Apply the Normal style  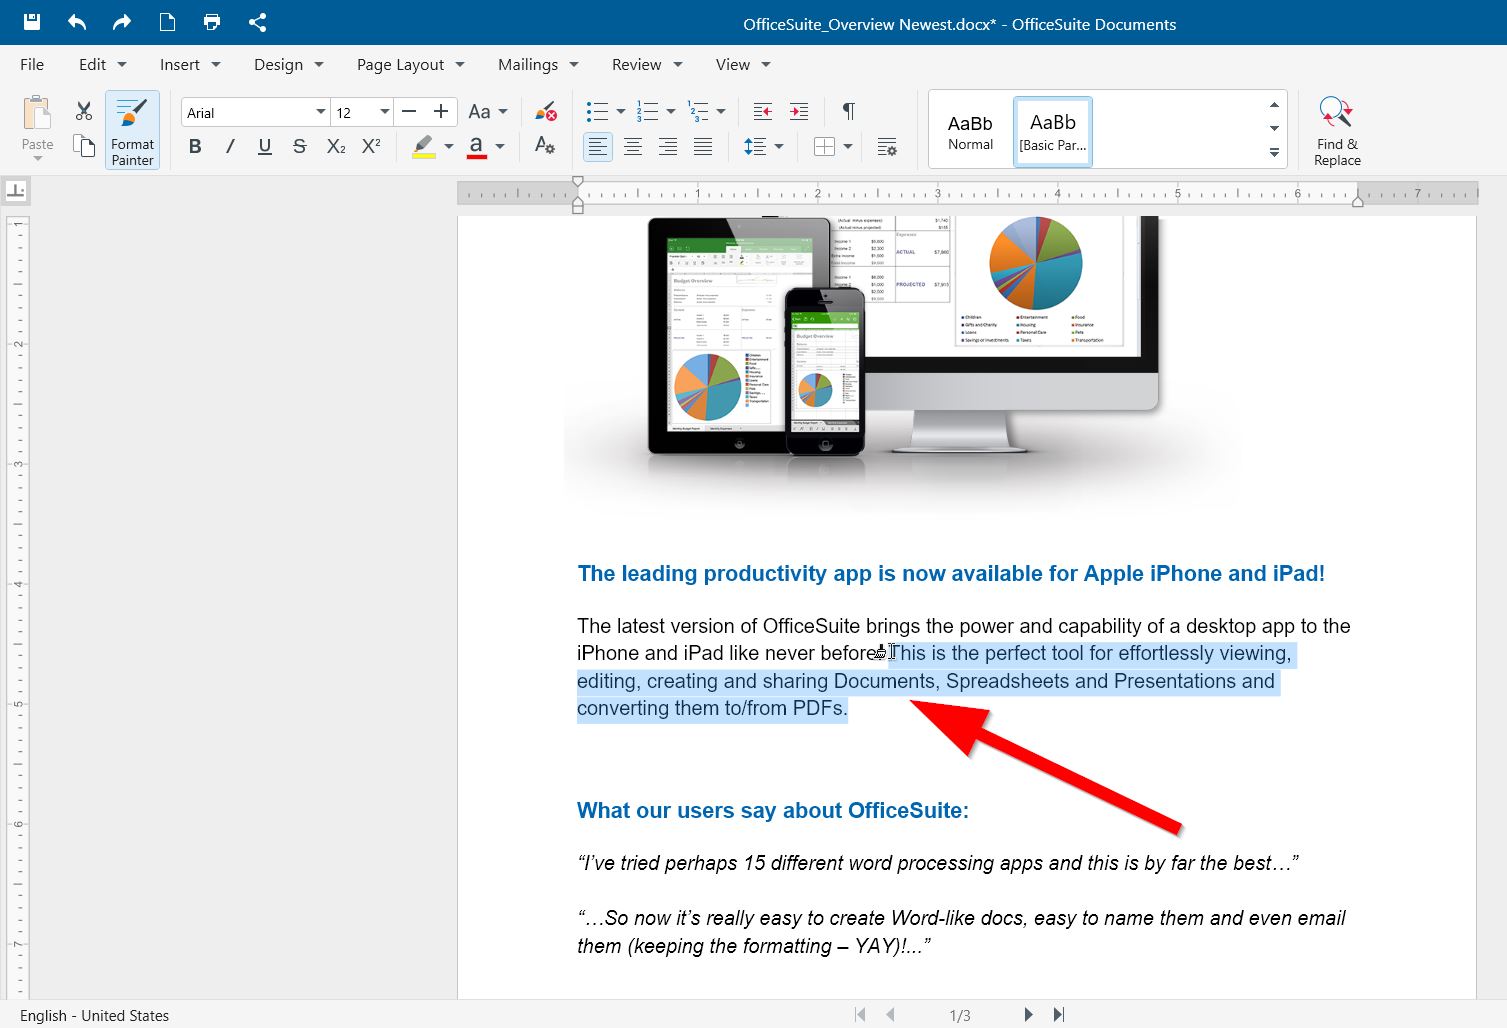970,132
